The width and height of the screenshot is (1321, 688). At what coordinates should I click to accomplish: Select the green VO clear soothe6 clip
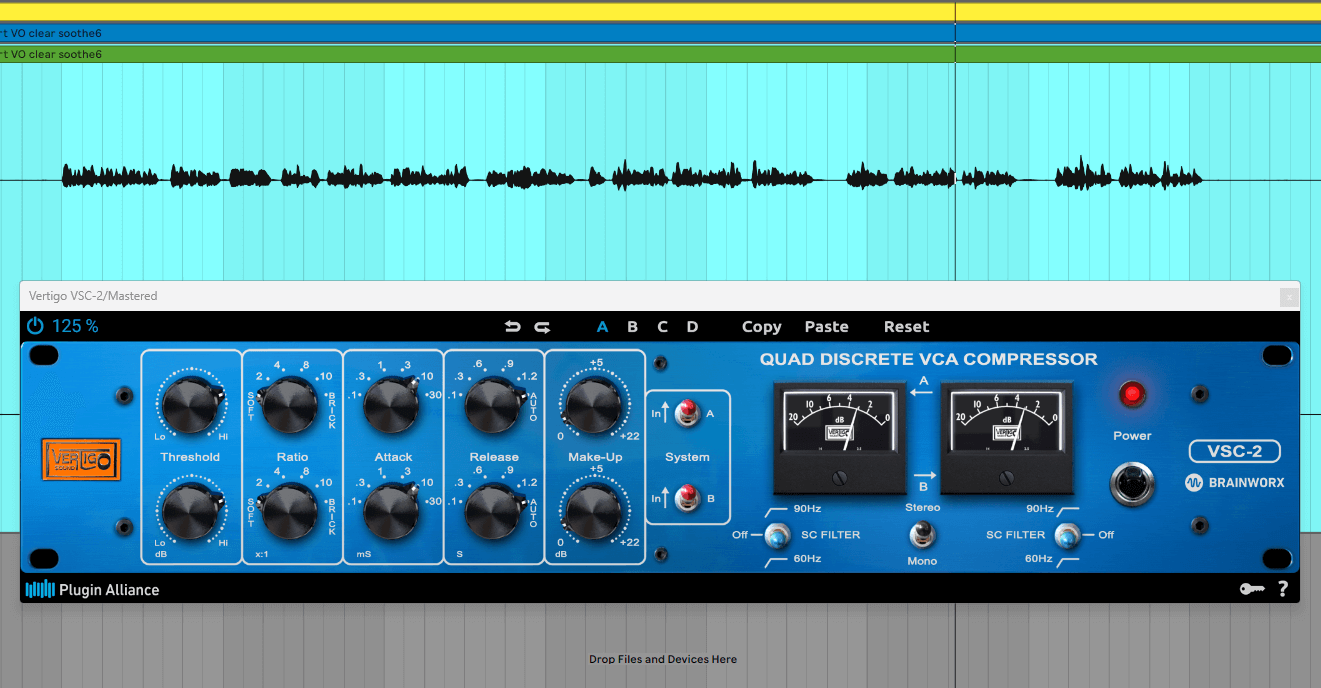click(660, 54)
